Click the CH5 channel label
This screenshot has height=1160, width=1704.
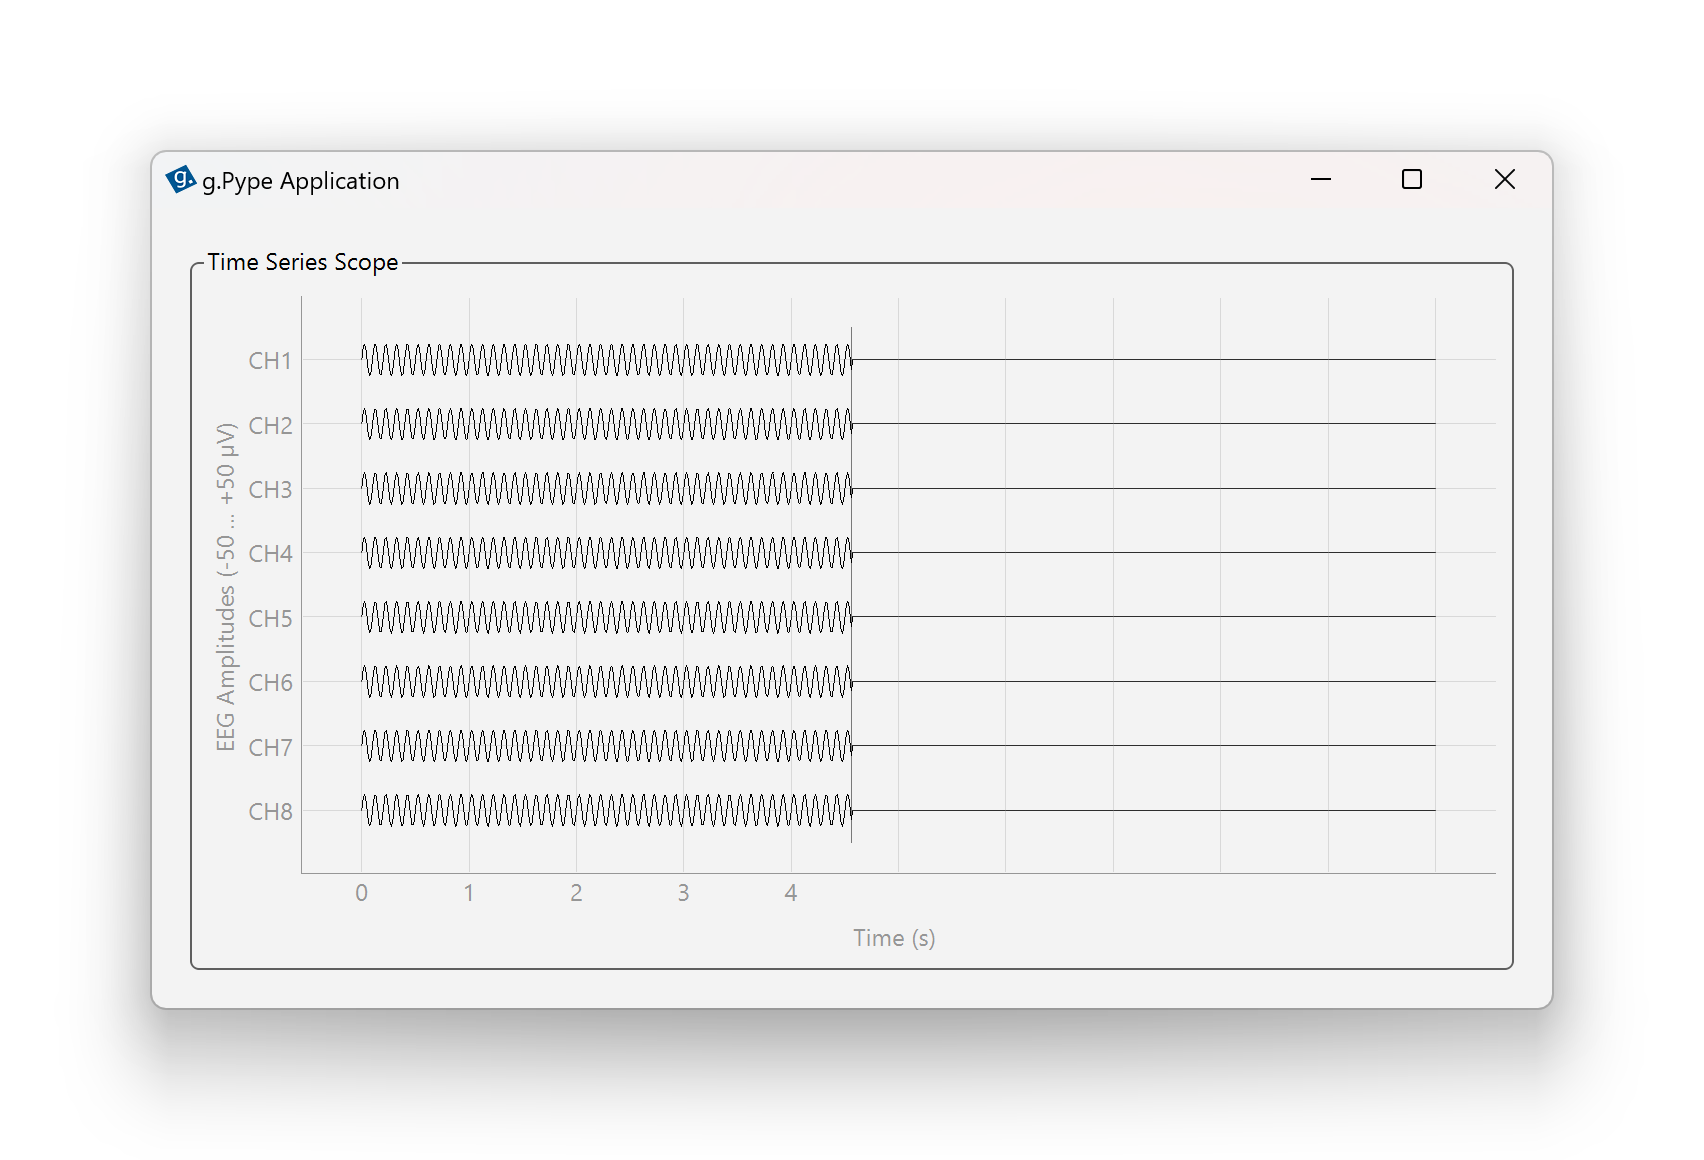click(270, 619)
